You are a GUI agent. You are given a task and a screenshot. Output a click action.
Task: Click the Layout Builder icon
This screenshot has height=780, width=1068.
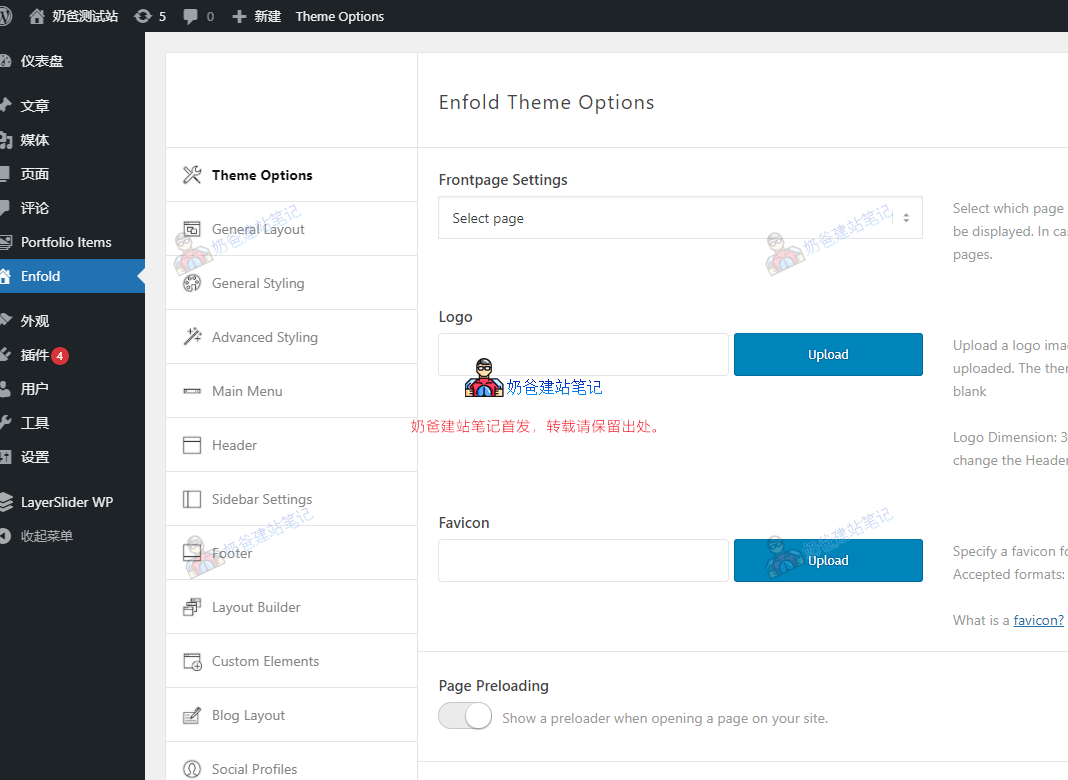click(192, 607)
